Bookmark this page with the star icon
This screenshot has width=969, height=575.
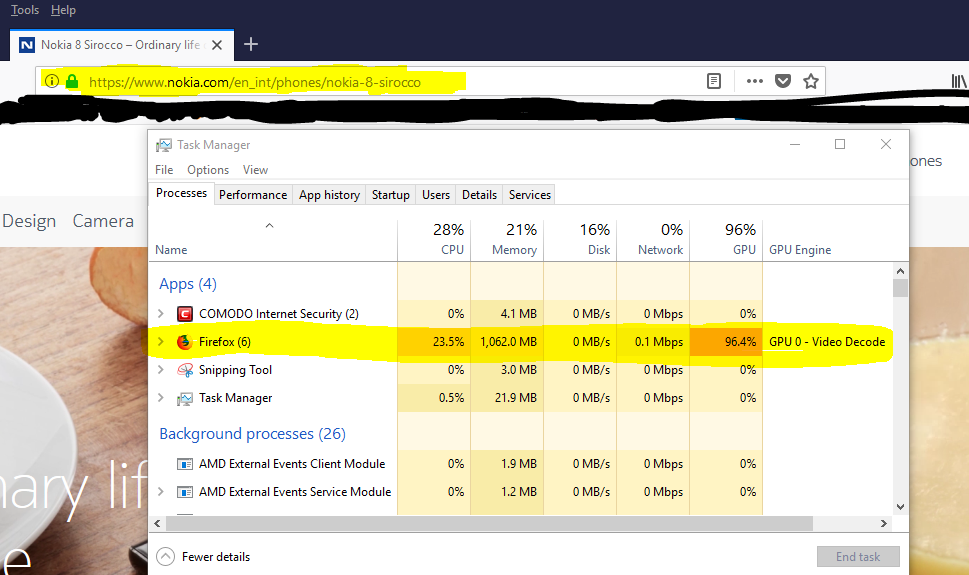point(811,81)
